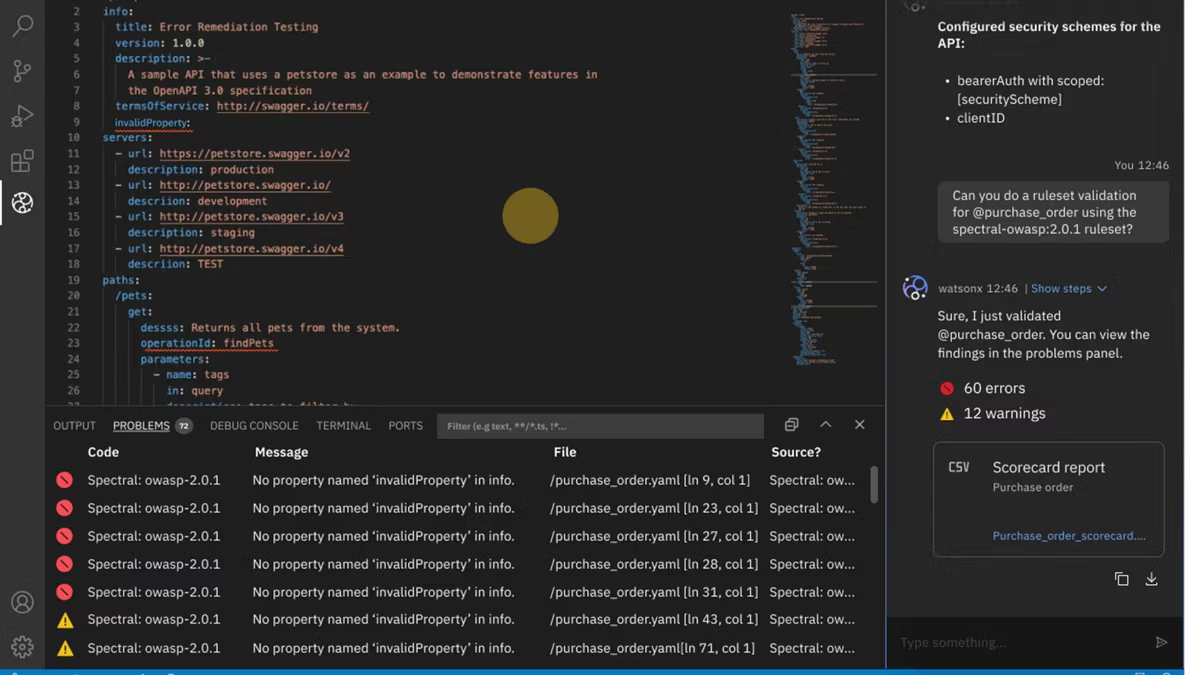
Task: Switch to the OUTPUT tab
Action: (x=74, y=426)
